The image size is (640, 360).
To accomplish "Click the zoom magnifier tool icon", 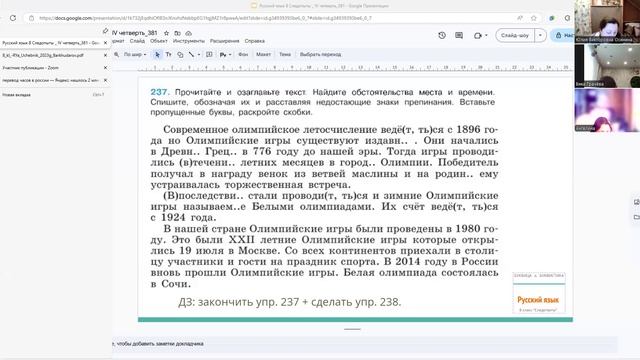I will click(x=117, y=54).
